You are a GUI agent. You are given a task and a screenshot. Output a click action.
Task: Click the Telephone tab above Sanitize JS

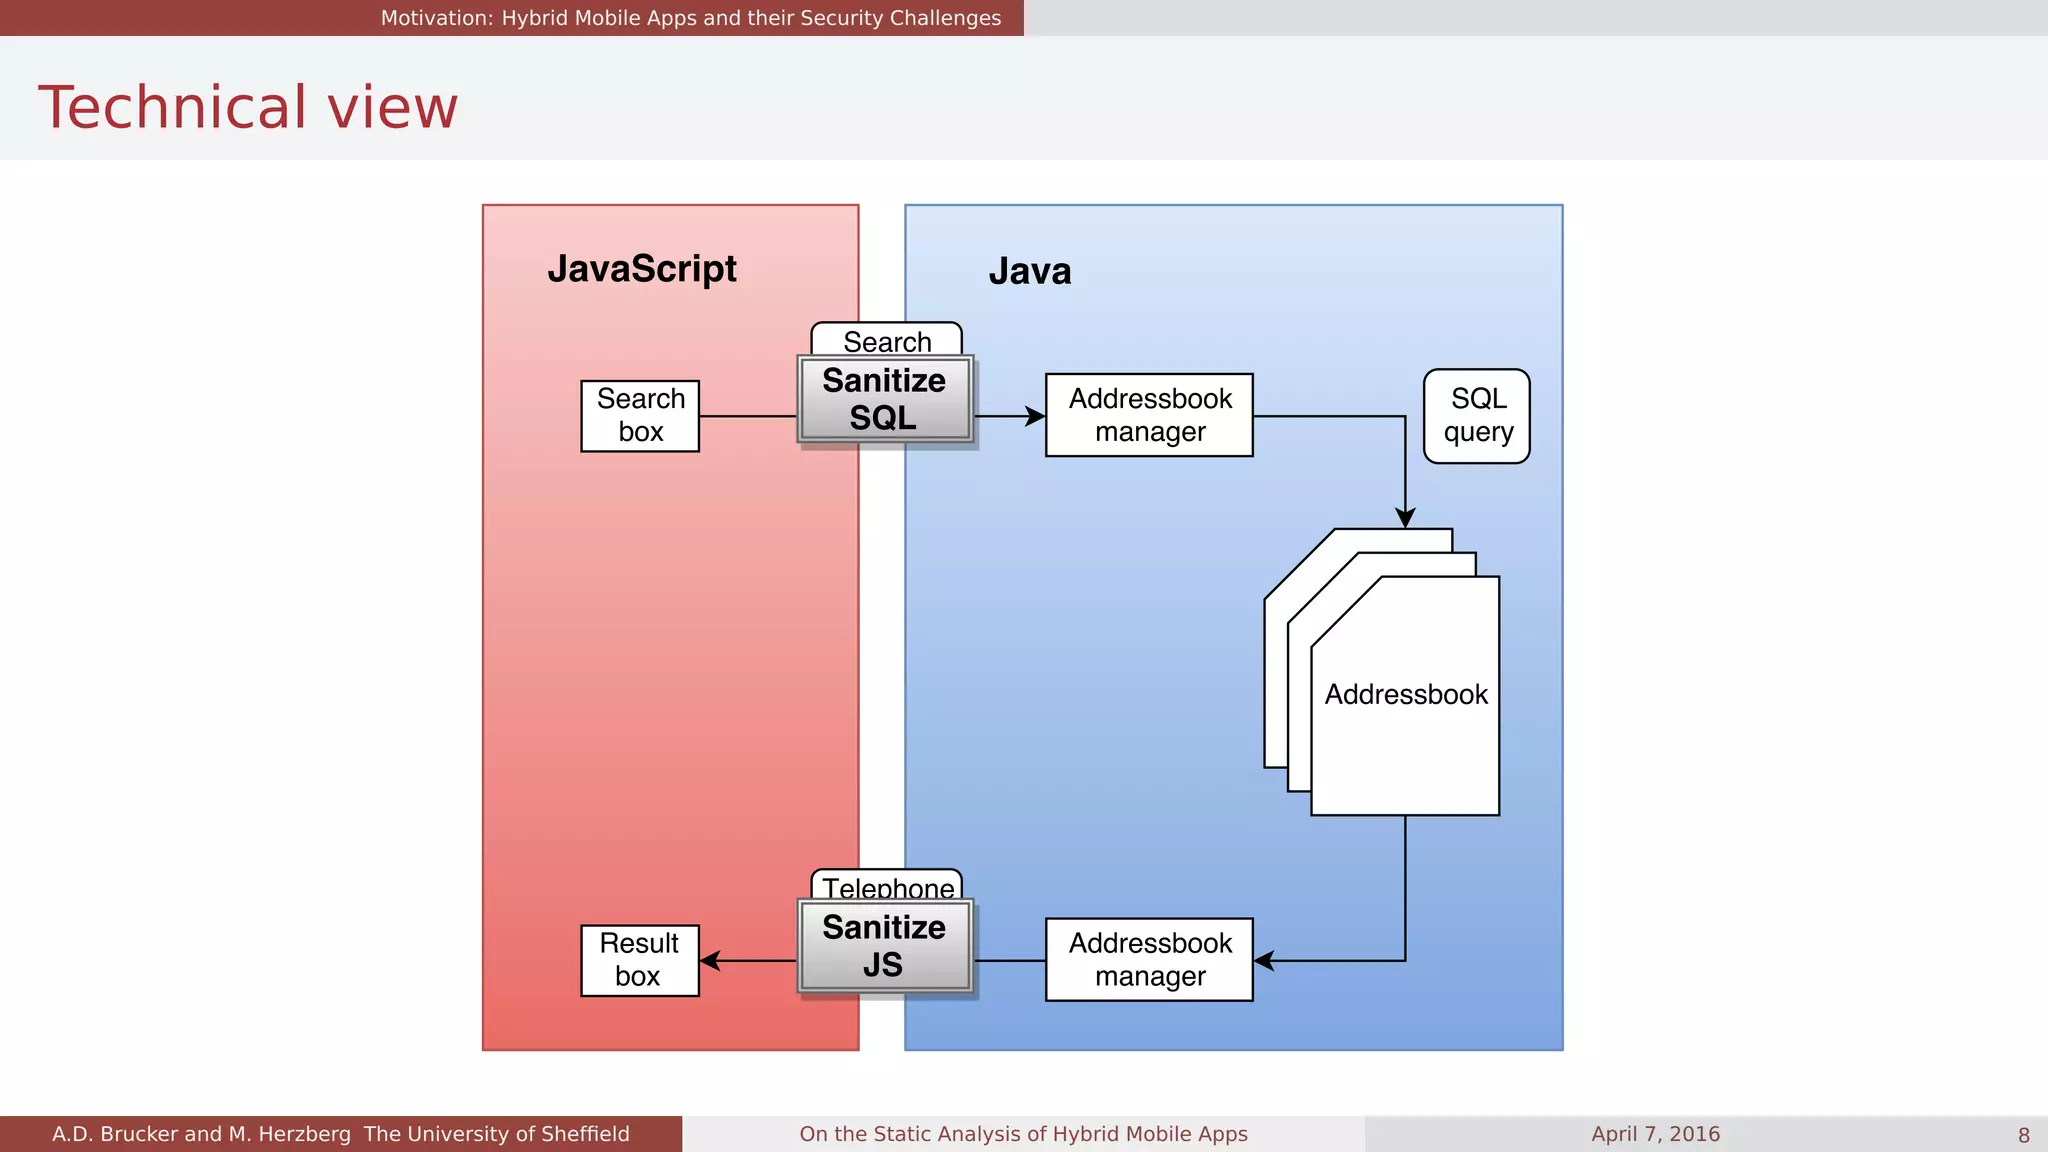(x=887, y=885)
